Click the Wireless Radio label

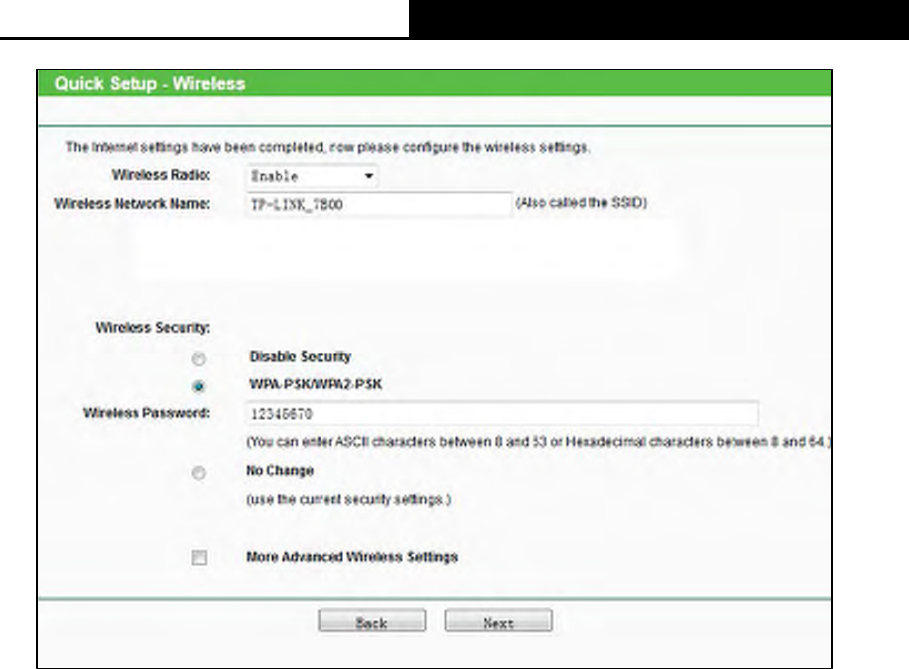point(161,174)
